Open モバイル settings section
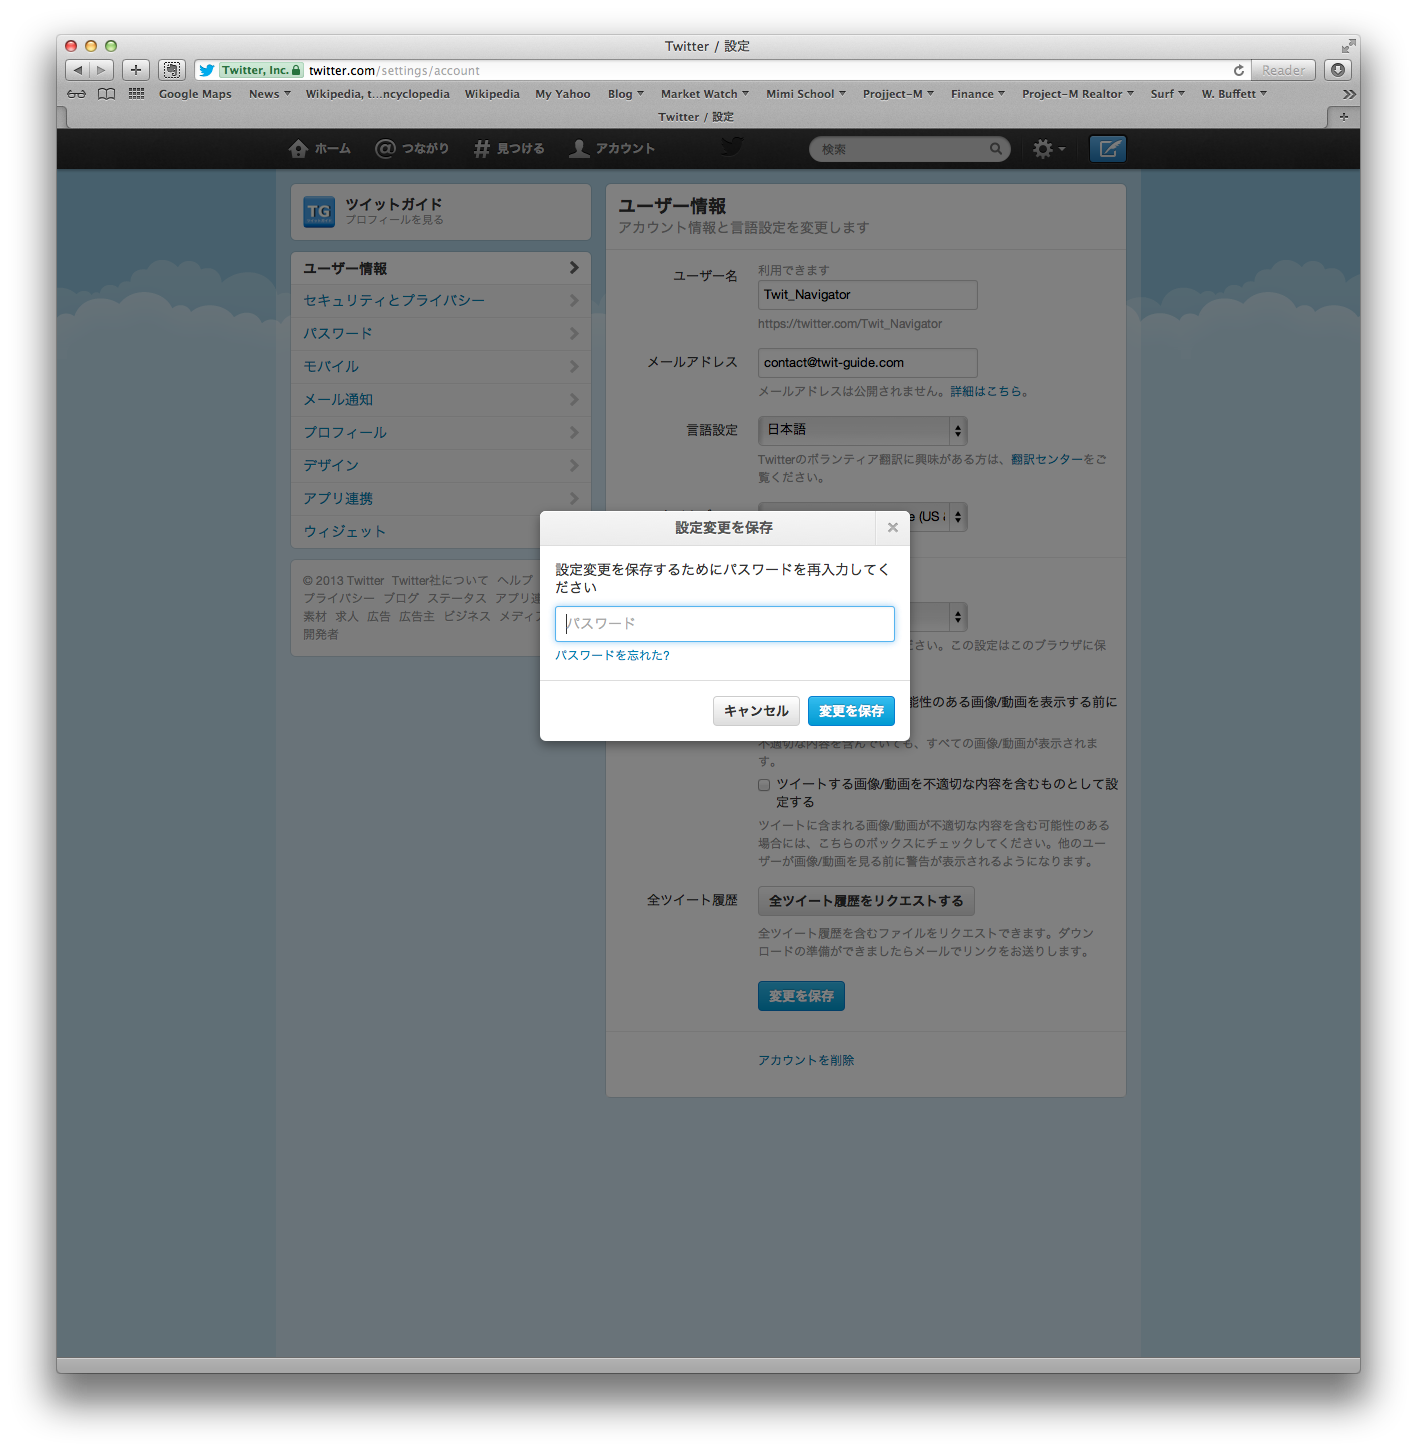The height and width of the screenshot is (1452, 1417). pyautogui.click(x=441, y=367)
